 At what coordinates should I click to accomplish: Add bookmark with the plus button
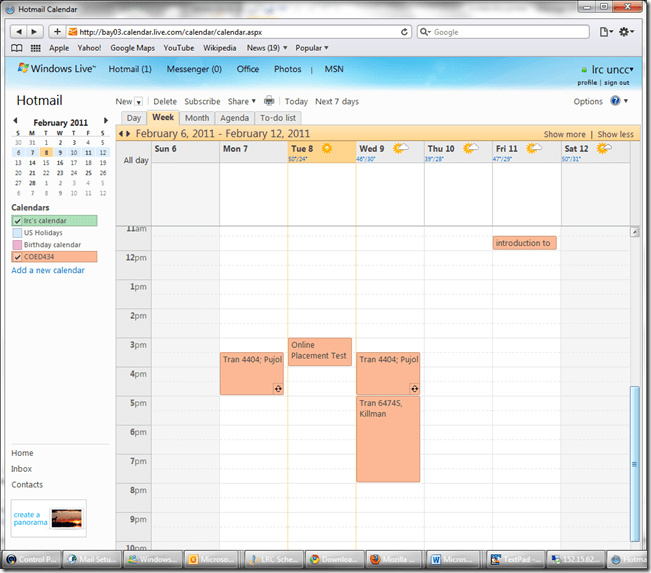click(x=57, y=32)
